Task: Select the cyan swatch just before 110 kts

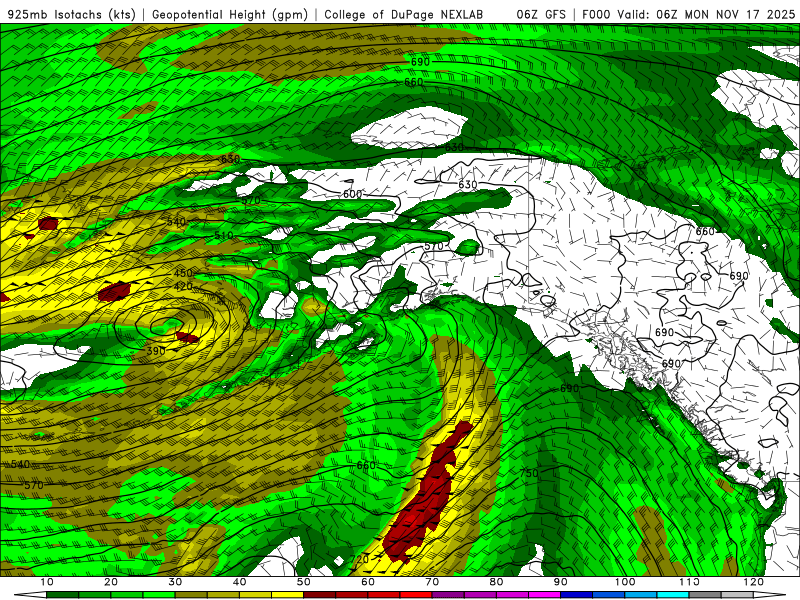Action: coord(673,595)
